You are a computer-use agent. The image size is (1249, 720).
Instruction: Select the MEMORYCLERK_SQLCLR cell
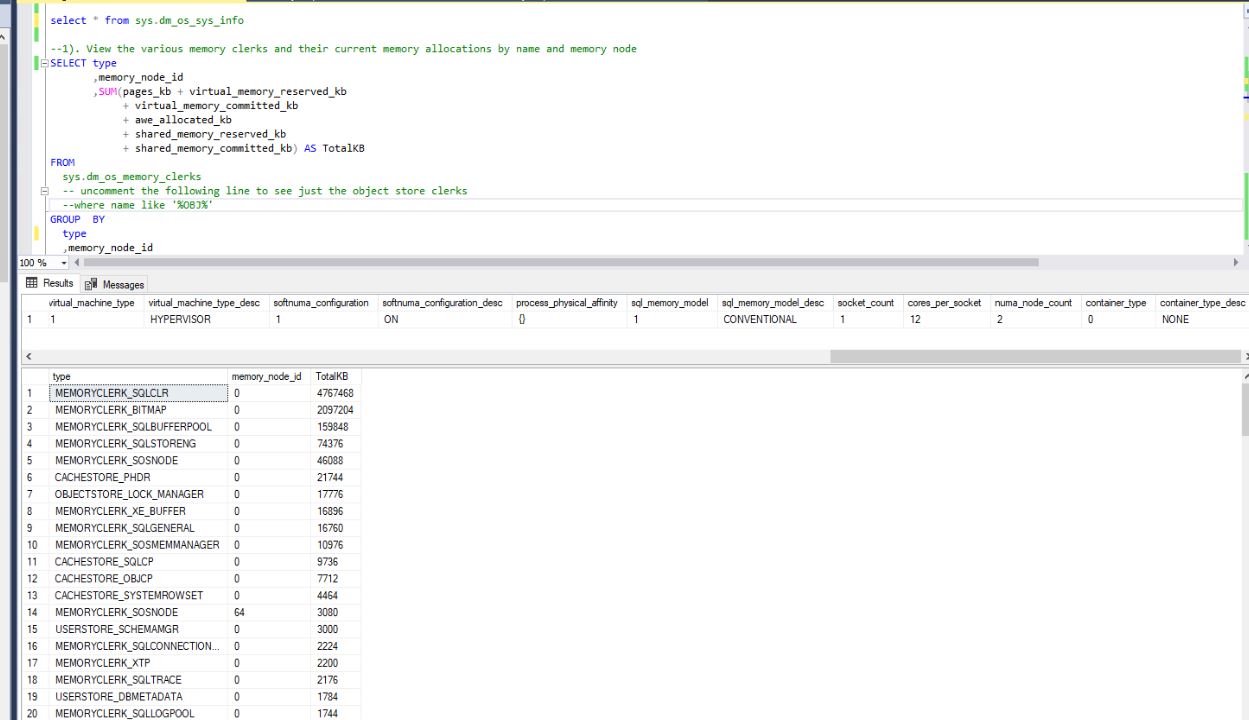click(137, 393)
